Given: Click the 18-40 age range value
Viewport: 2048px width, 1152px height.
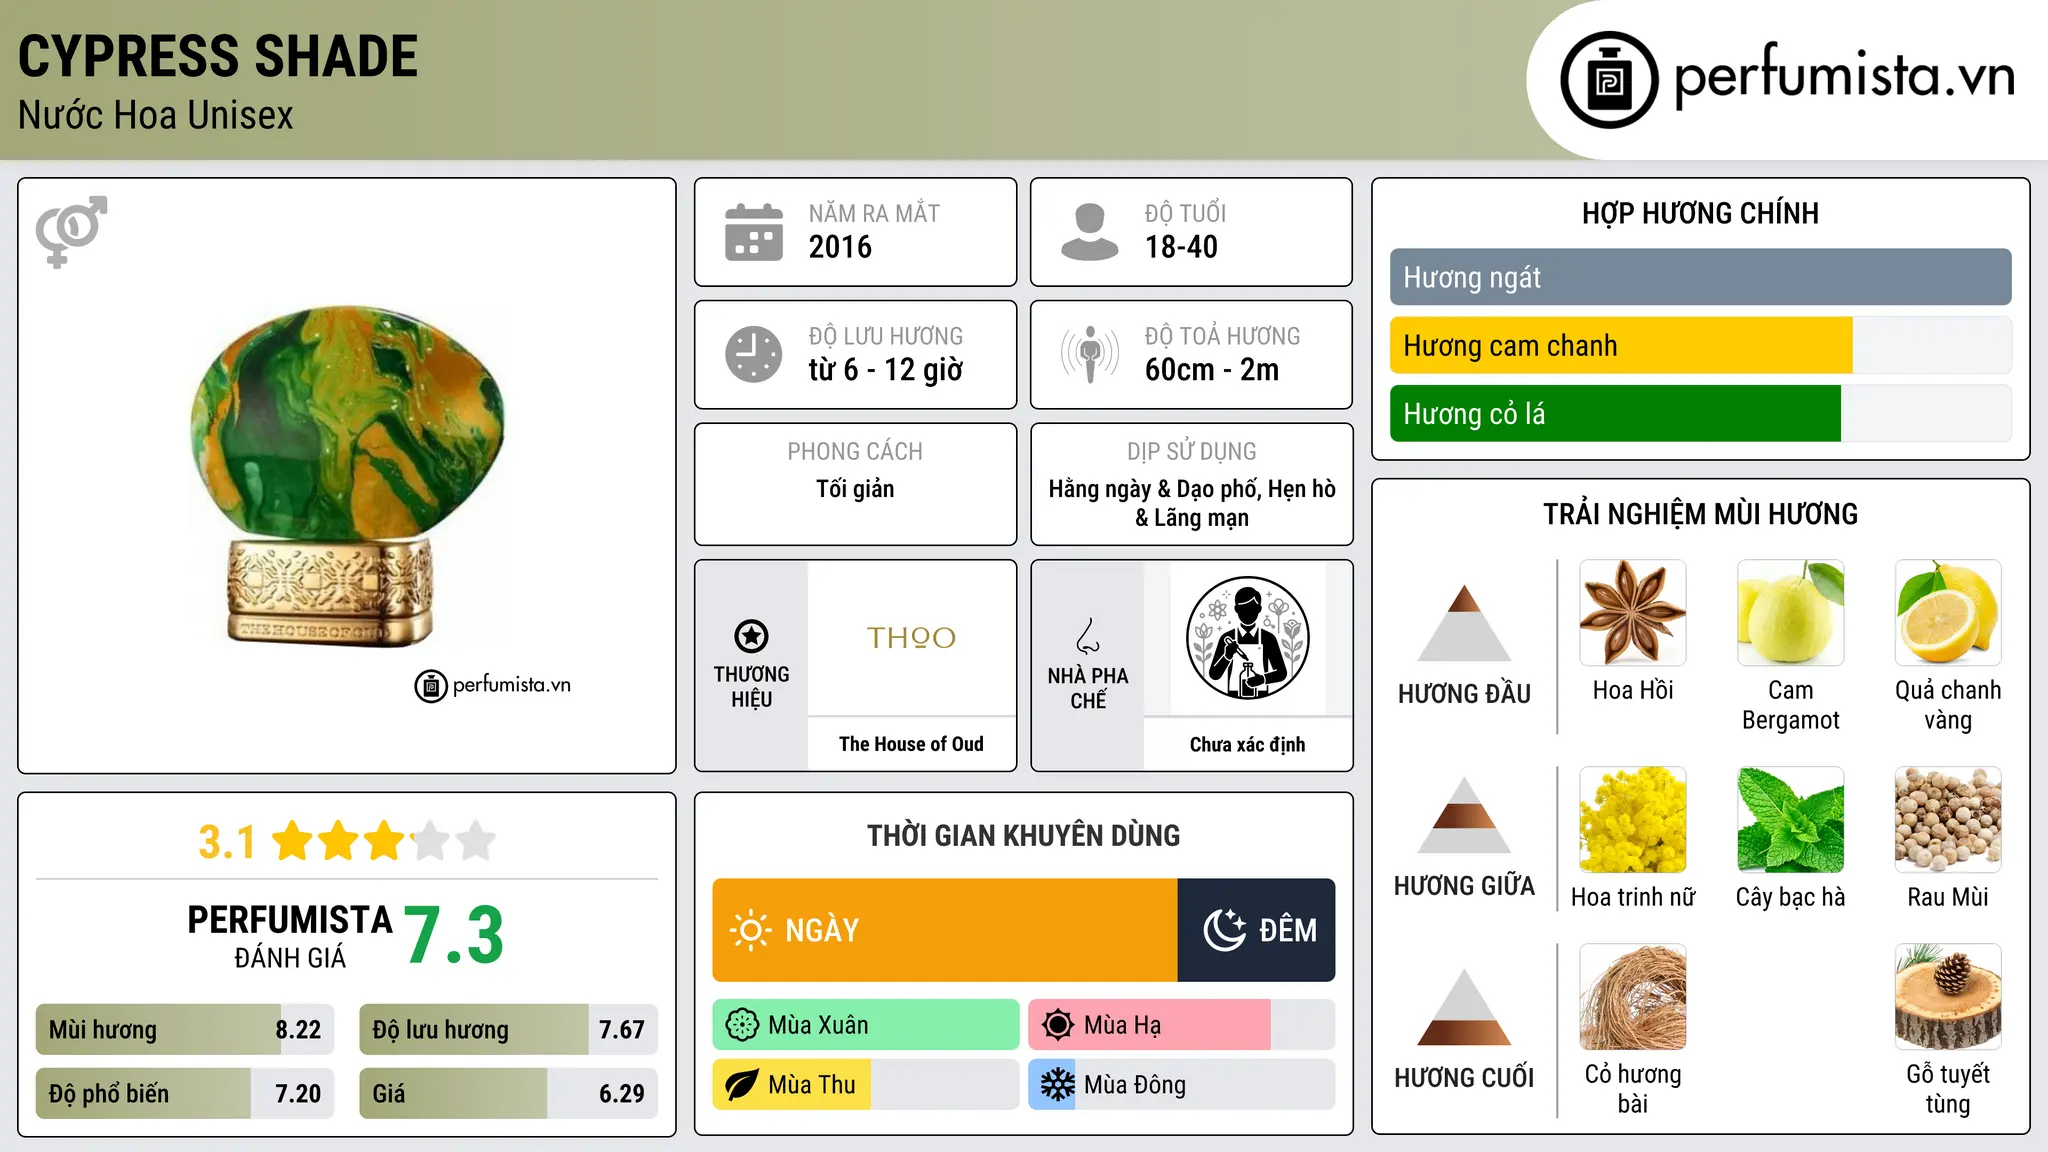Looking at the screenshot, I should [1181, 247].
